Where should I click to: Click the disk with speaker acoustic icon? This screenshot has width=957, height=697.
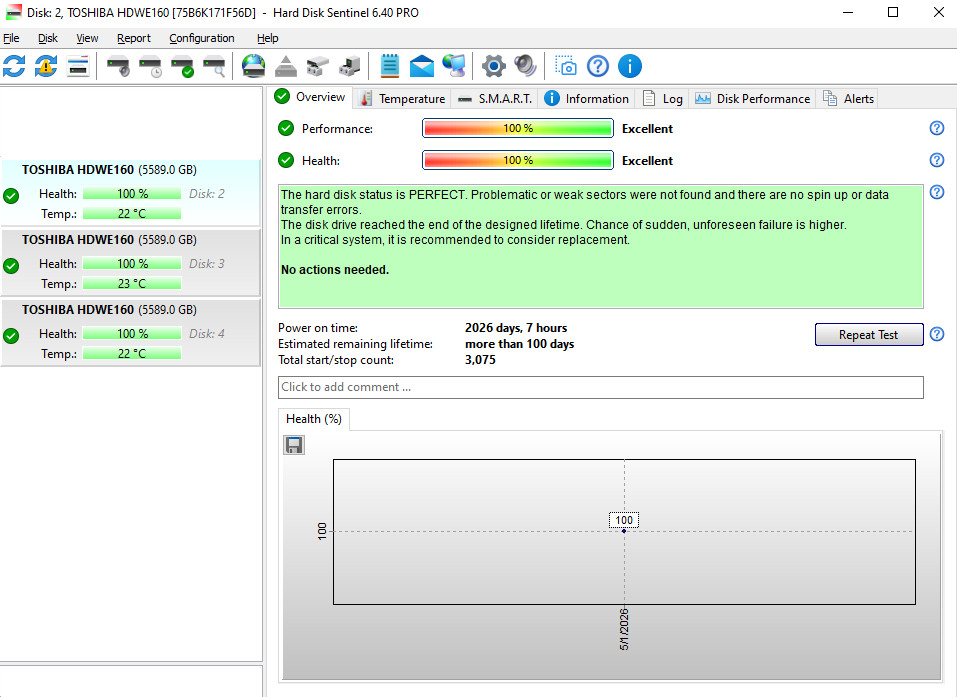coord(118,66)
